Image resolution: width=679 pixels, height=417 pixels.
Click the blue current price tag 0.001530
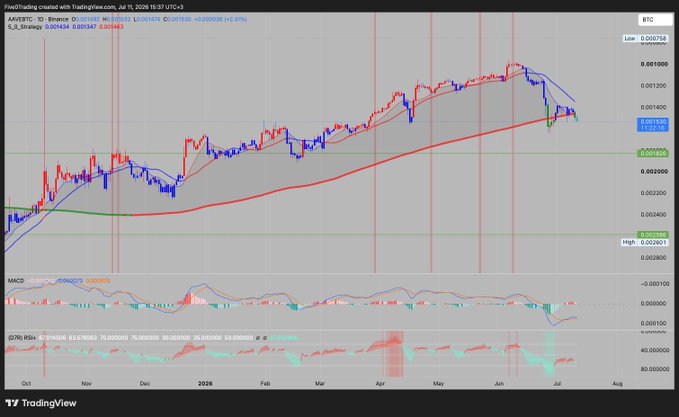coord(654,125)
